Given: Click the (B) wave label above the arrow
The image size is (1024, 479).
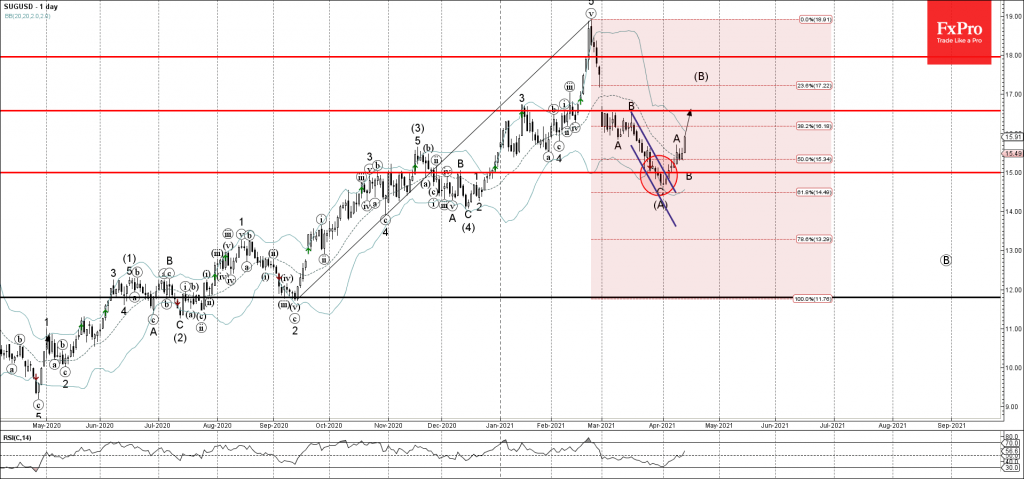Looking at the screenshot, I should click(701, 76).
